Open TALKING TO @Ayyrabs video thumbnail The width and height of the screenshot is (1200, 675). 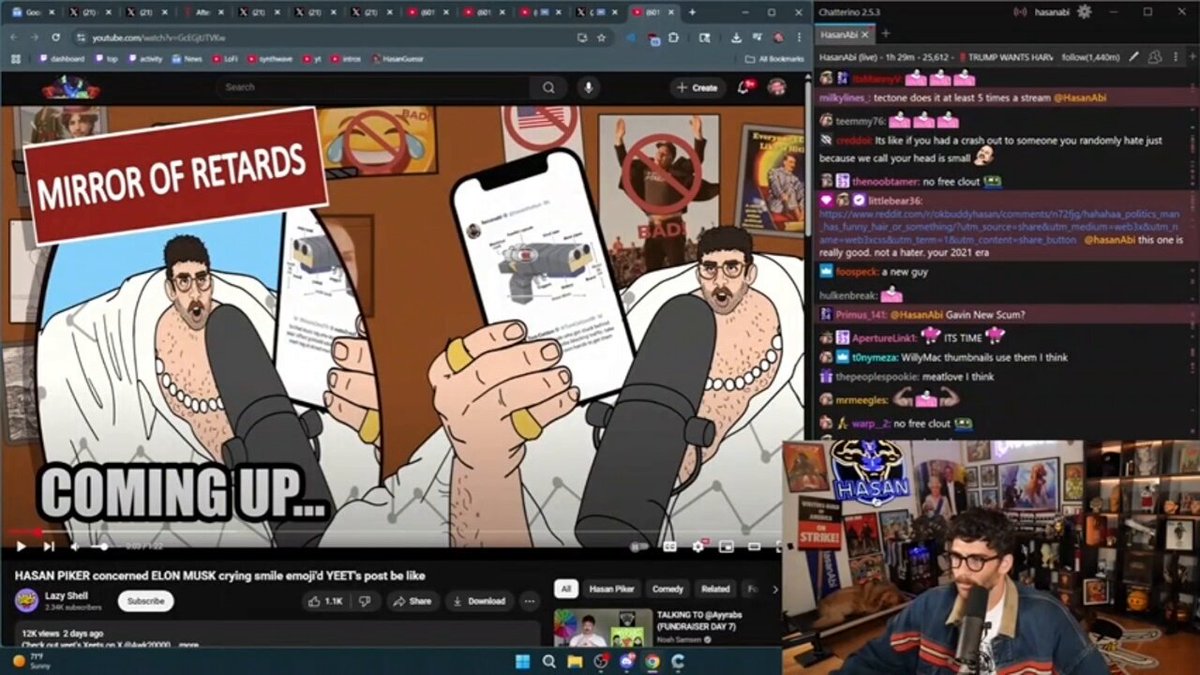click(601, 628)
